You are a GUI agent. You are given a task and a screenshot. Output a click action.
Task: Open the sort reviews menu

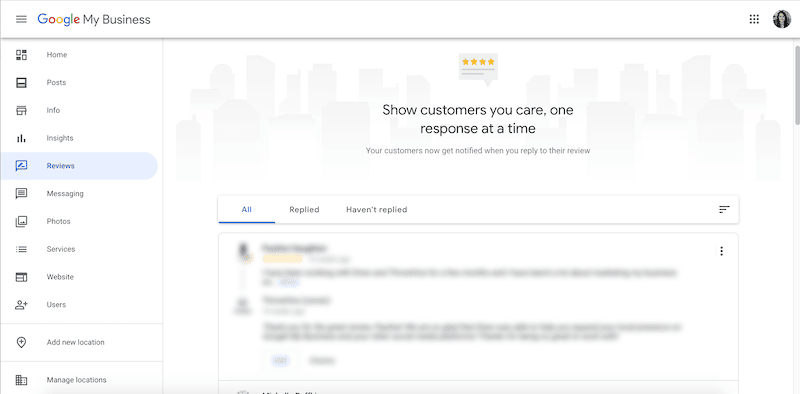pyautogui.click(x=724, y=209)
